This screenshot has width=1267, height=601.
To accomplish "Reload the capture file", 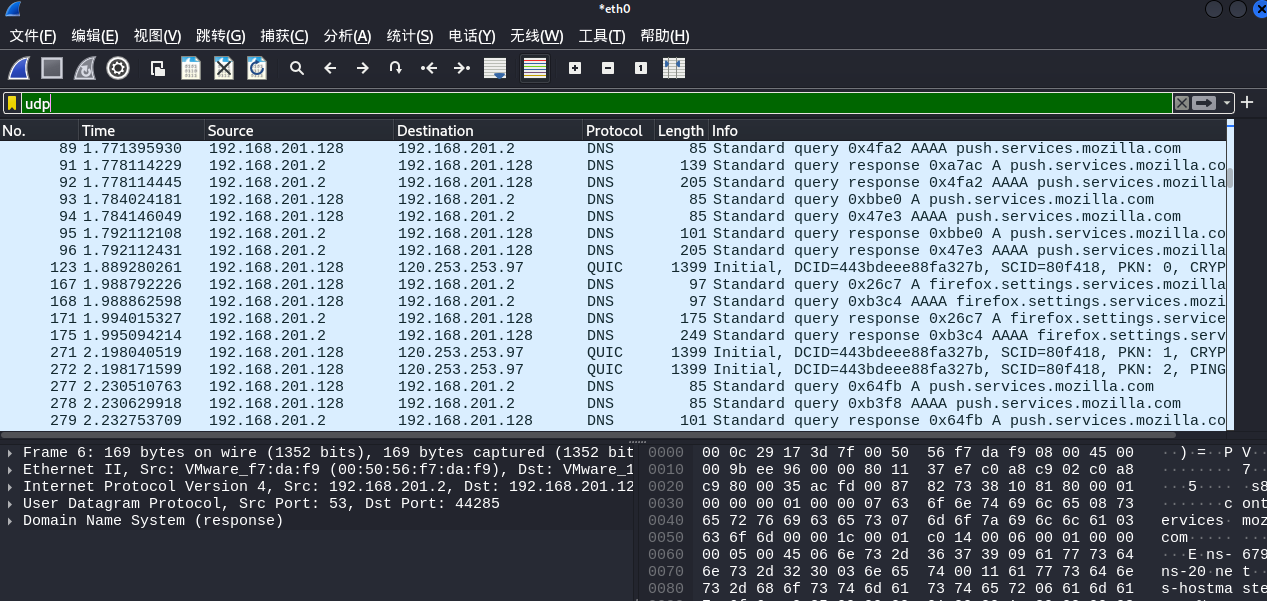I will (x=257, y=68).
